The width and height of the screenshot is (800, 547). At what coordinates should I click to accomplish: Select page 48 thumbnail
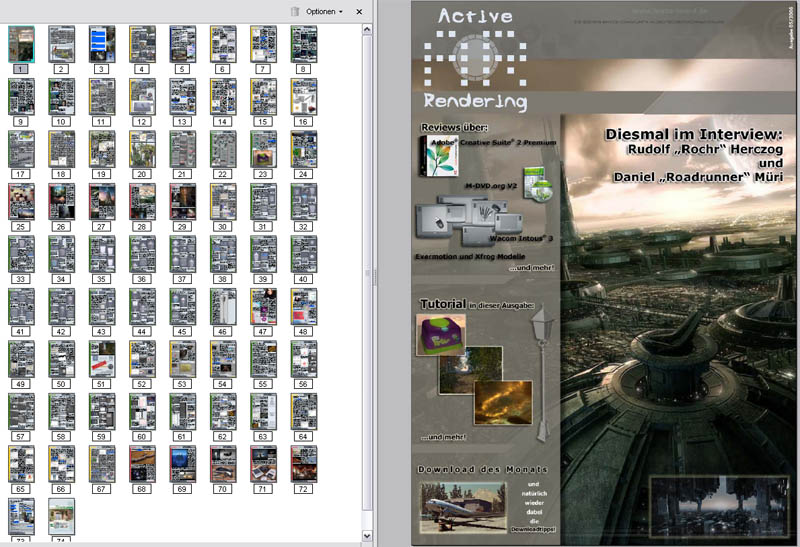click(304, 307)
